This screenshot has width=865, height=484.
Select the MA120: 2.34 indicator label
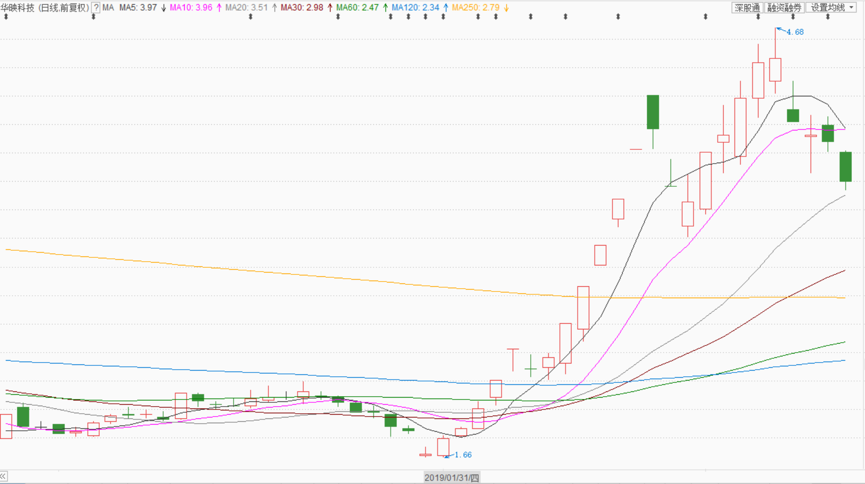pyautogui.click(x=415, y=8)
